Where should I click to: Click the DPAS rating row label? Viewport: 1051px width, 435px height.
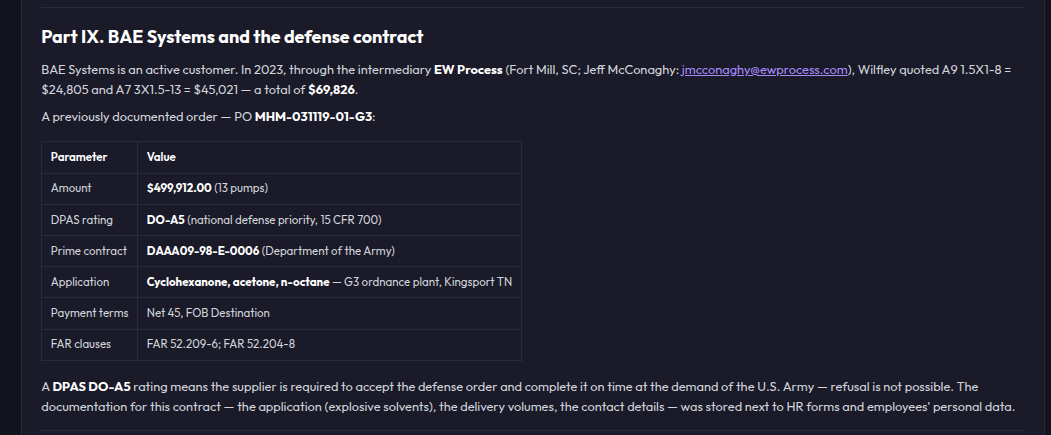pyautogui.click(x=89, y=220)
